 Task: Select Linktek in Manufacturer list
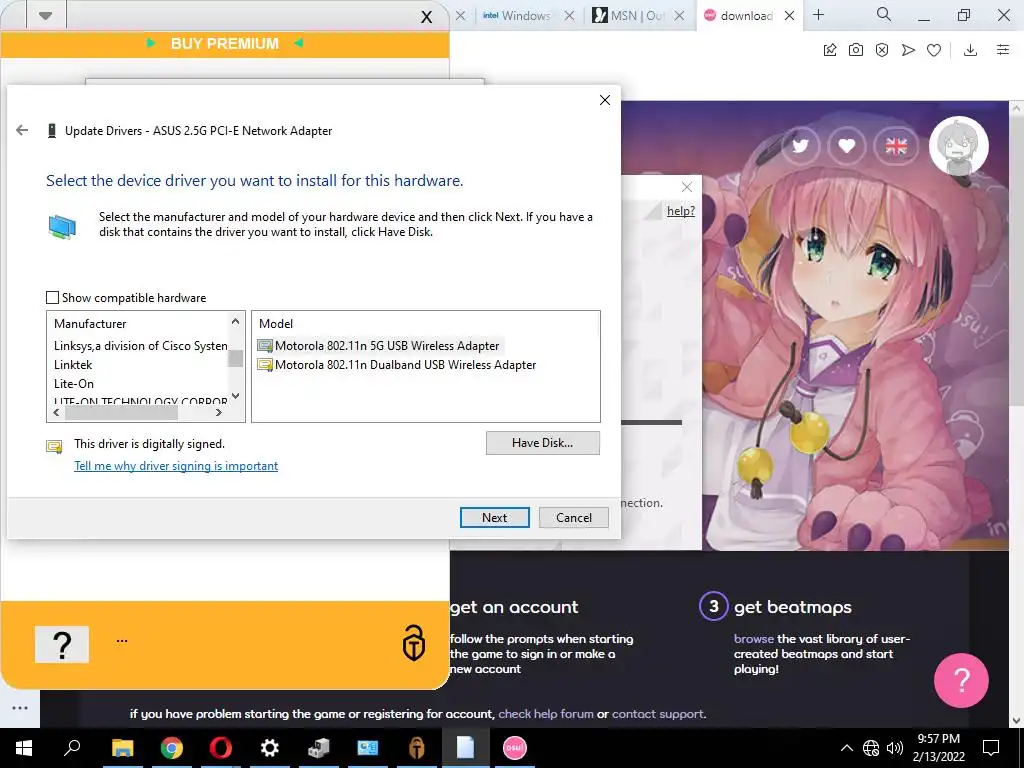click(x=73, y=364)
